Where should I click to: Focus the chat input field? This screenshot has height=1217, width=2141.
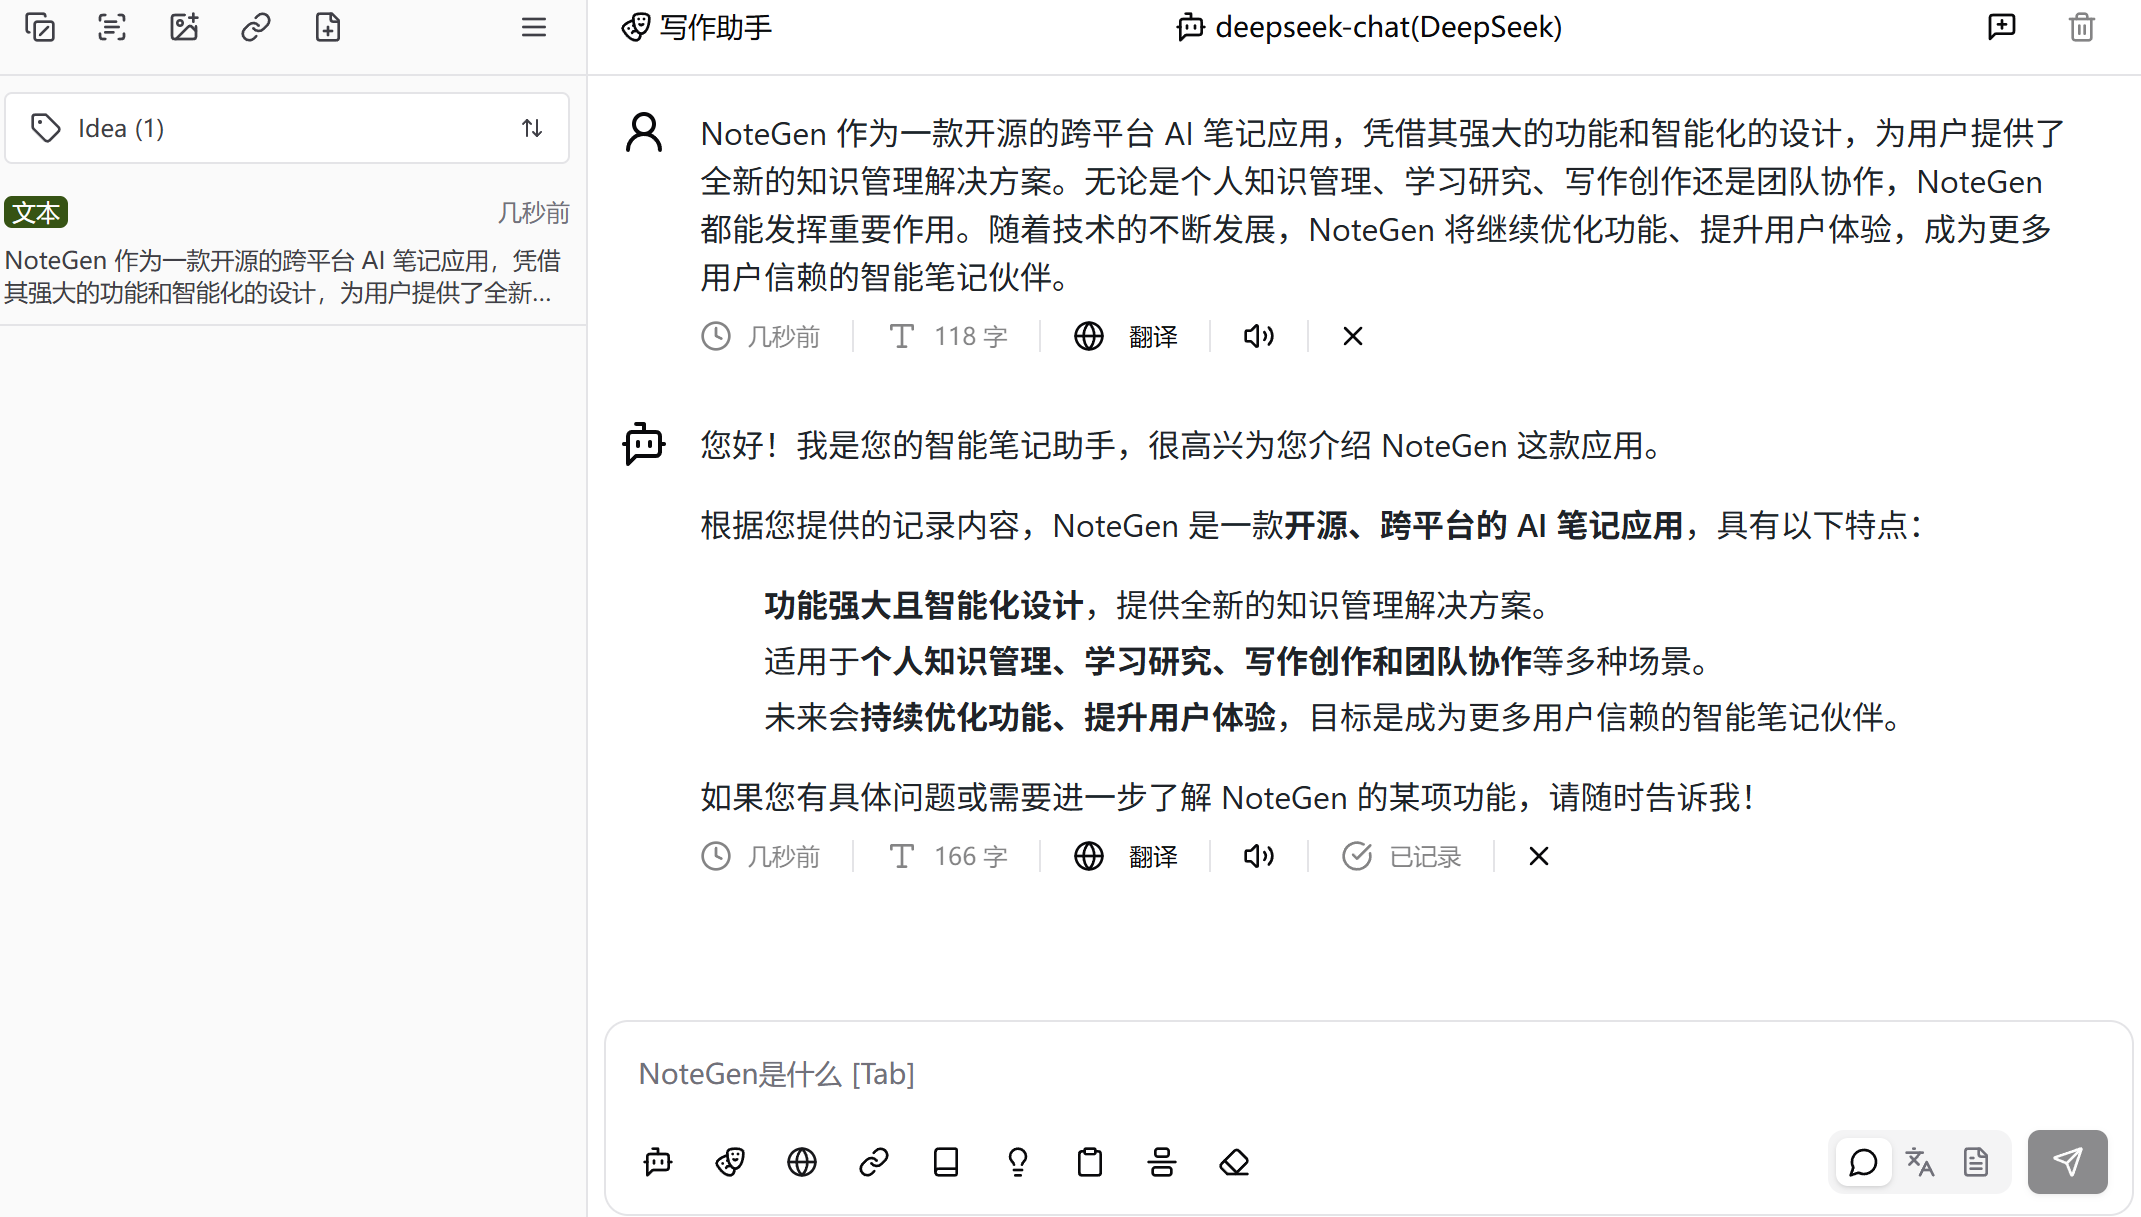[1368, 1074]
